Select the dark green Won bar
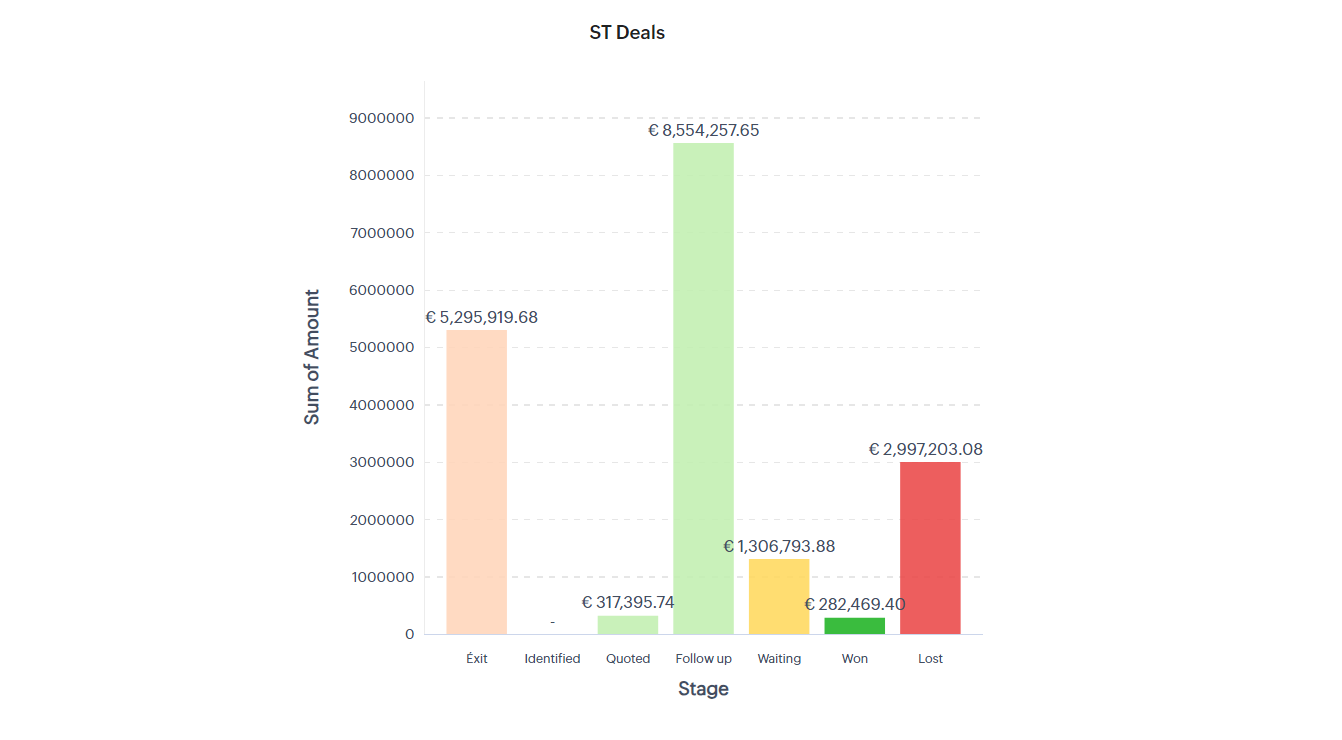Screen dimensions: 1342x740 pyautogui.click(x=854, y=626)
